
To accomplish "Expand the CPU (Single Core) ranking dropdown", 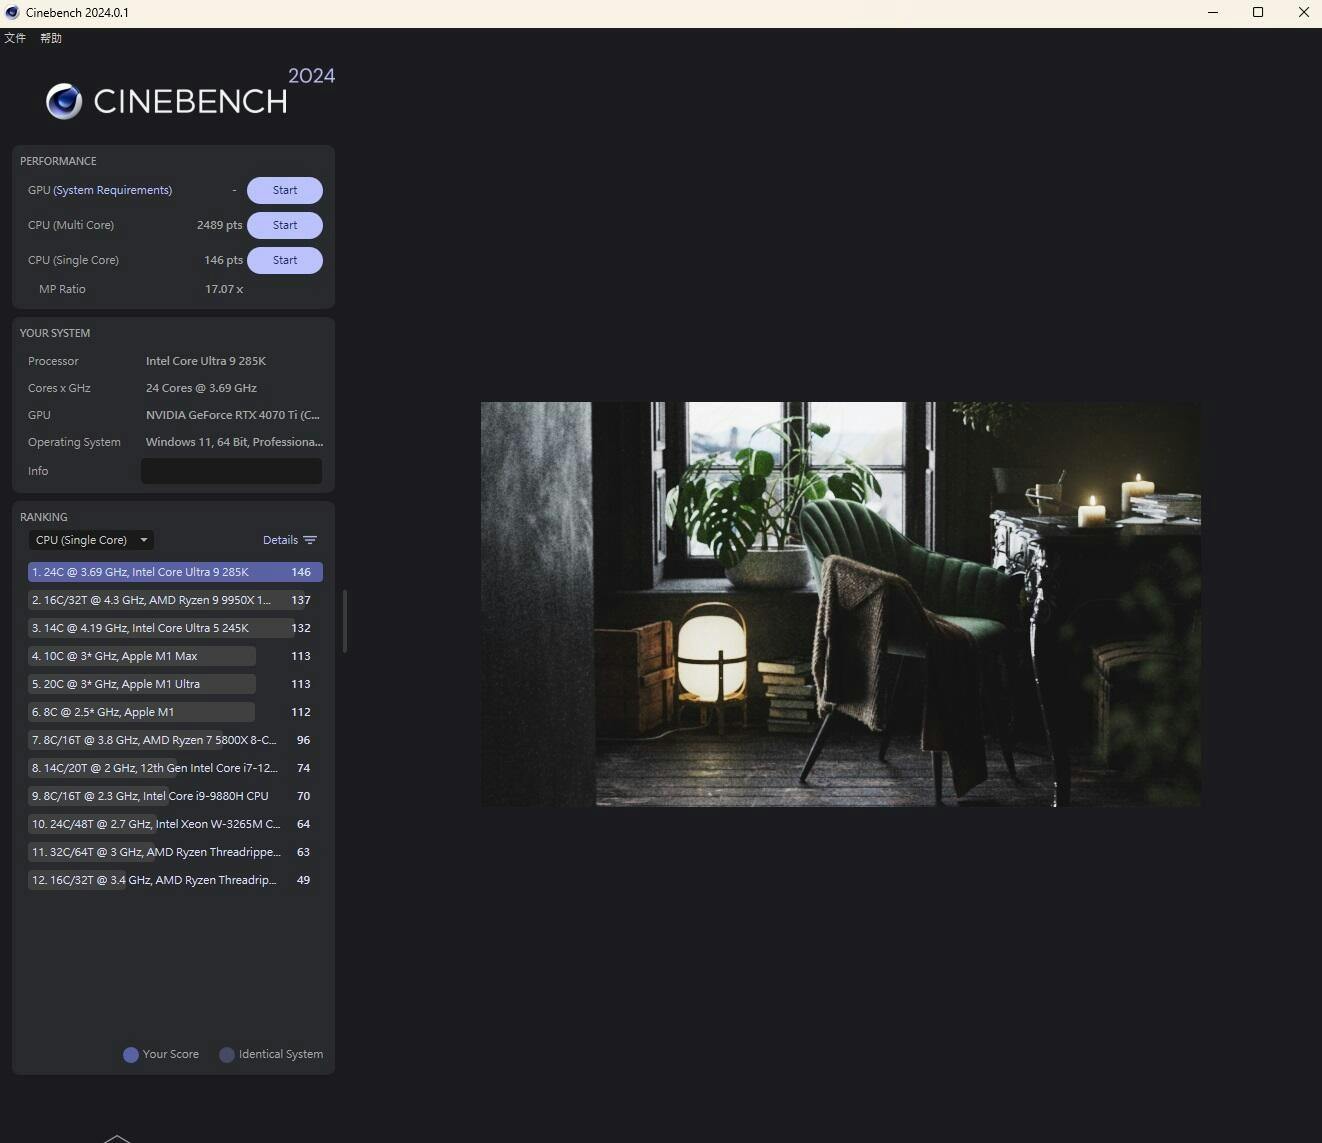I will pos(91,540).
